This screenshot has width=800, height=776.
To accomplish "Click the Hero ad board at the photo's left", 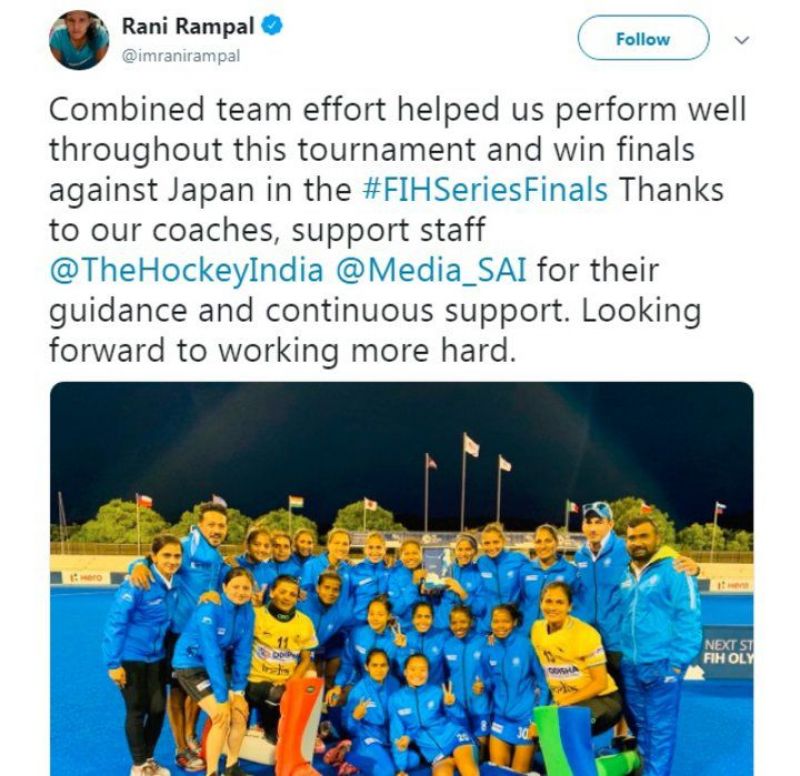I will (x=85, y=578).
